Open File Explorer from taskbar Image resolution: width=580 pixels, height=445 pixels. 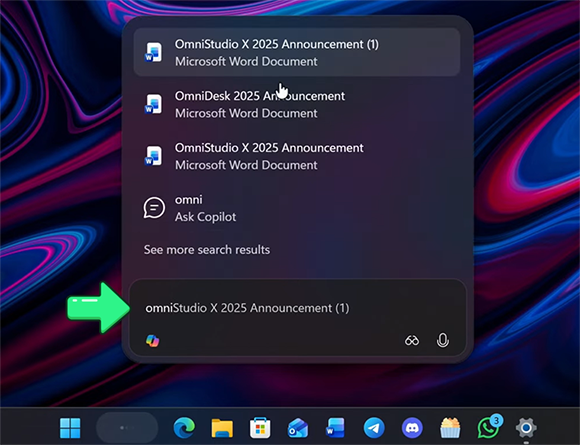[x=222, y=428]
